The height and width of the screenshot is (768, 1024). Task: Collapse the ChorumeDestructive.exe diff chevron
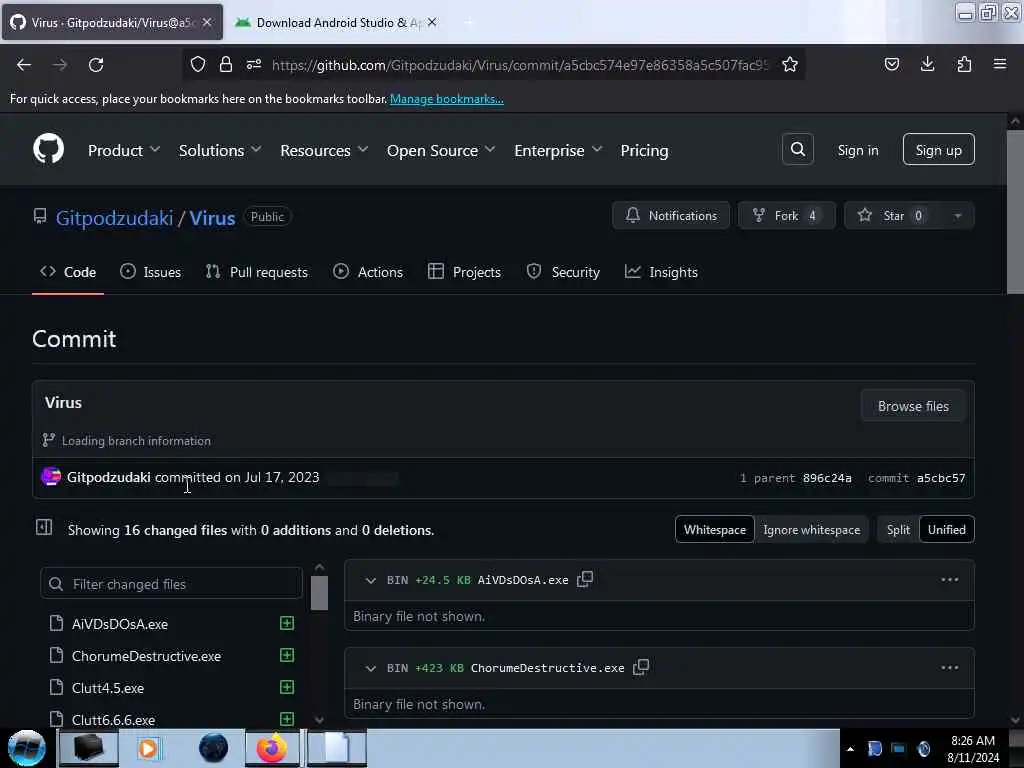(370, 668)
